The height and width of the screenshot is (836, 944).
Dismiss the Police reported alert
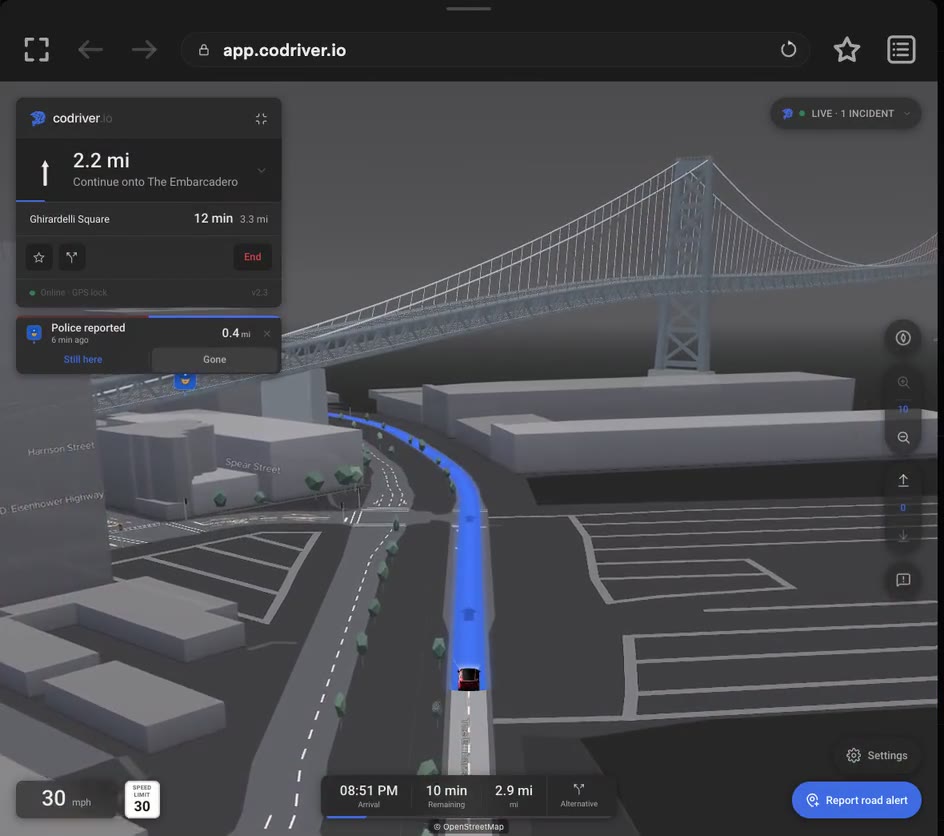click(267, 333)
